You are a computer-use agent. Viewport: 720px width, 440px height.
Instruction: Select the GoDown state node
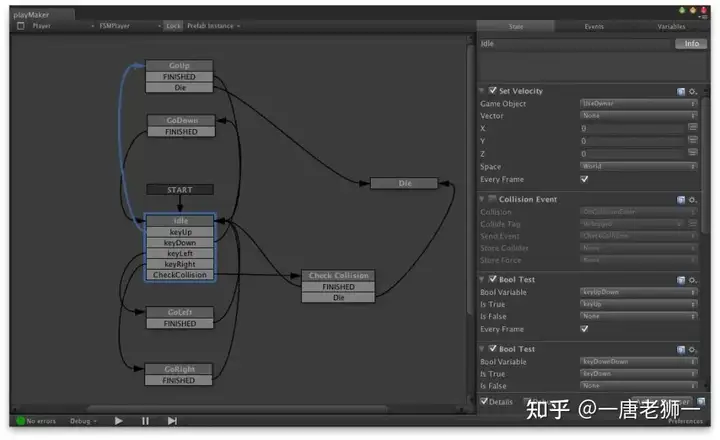tap(181, 120)
